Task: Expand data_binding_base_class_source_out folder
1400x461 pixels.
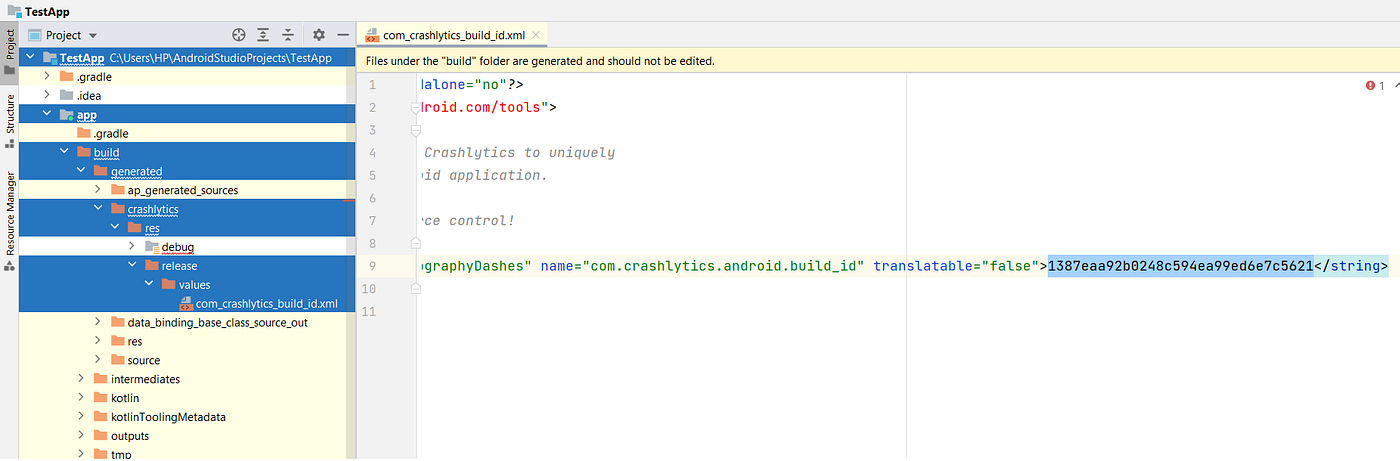Action: [x=98, y=322]
